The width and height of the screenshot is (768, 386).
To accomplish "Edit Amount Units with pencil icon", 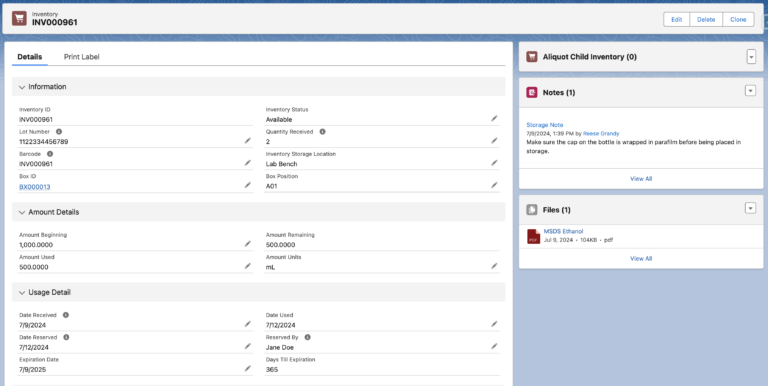I will [494, 266].
